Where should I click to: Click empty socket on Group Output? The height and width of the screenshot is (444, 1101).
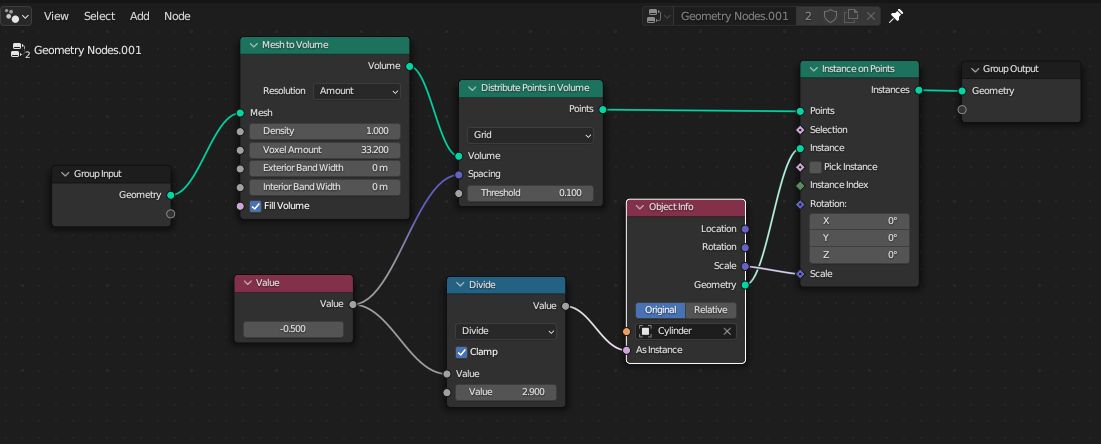[x=962, y=110]
